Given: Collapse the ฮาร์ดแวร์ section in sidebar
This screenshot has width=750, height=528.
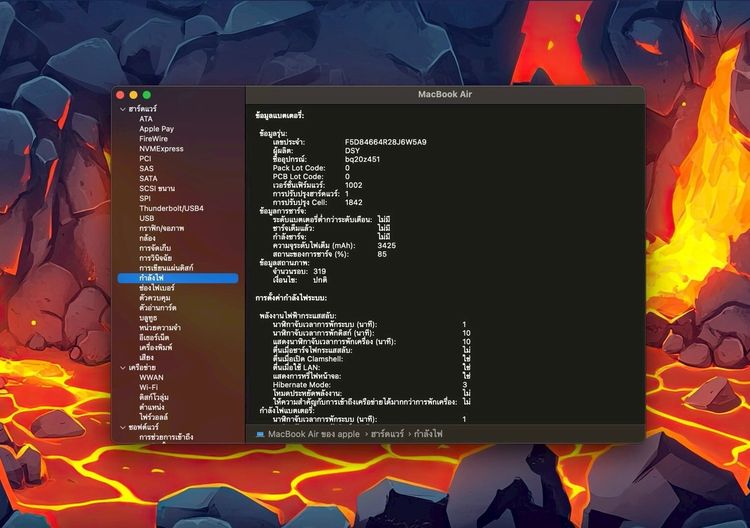Looking at the screenshot, I should click(x=123, y=108).
